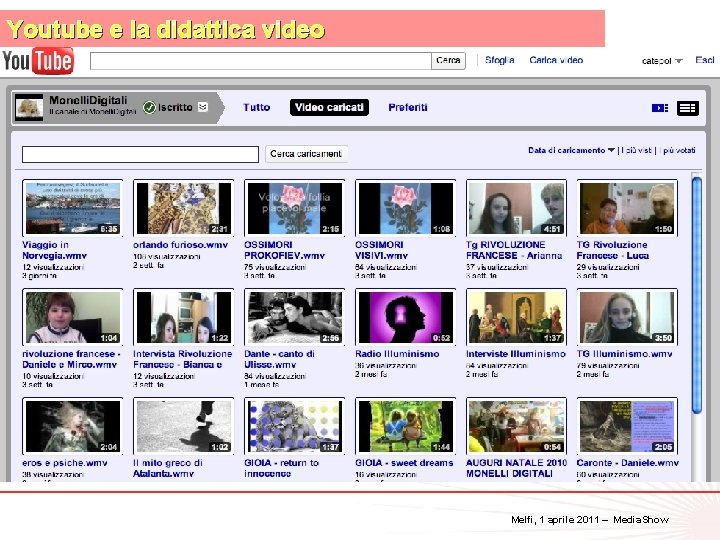Click rivoluzione francese - Daniele e Mirco title
Screen dimensions: 720x540
click(71, 359)
